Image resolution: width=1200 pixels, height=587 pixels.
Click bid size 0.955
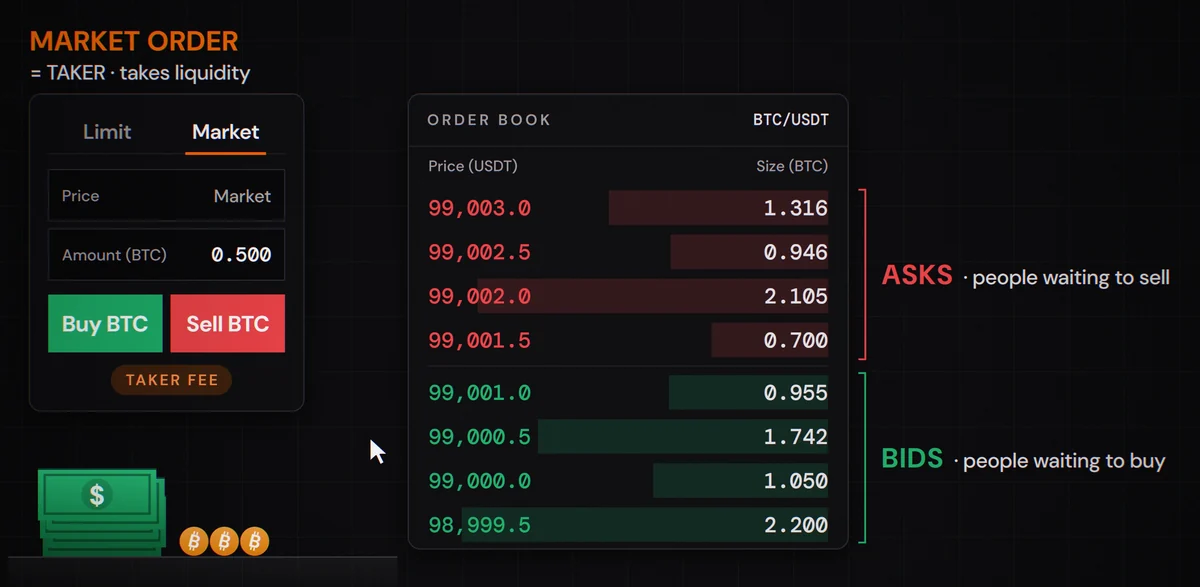point(796,393)
